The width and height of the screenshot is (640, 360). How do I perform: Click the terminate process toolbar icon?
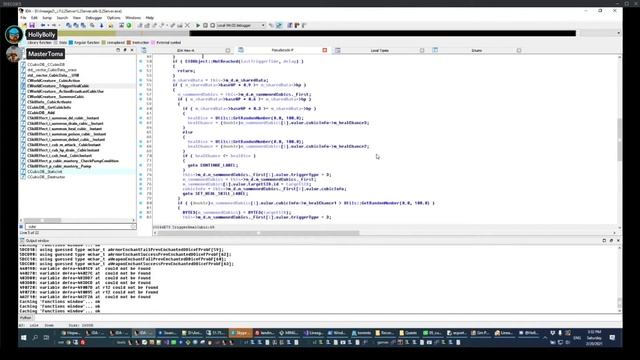[212, 25]
